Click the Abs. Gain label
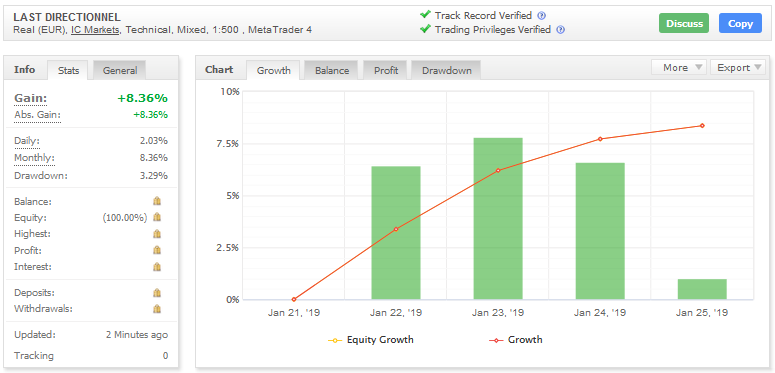775x373 pixels. tap(38, 115)
